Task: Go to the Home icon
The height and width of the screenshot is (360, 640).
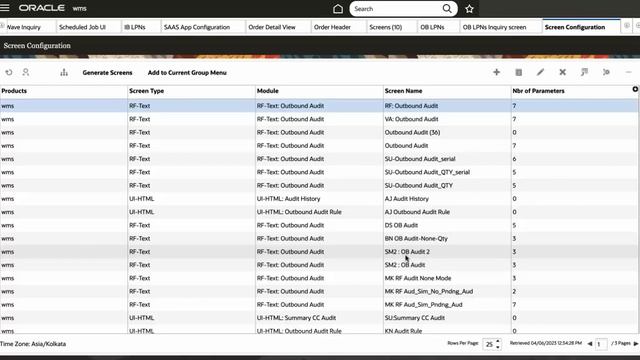Action: [338, 9]
